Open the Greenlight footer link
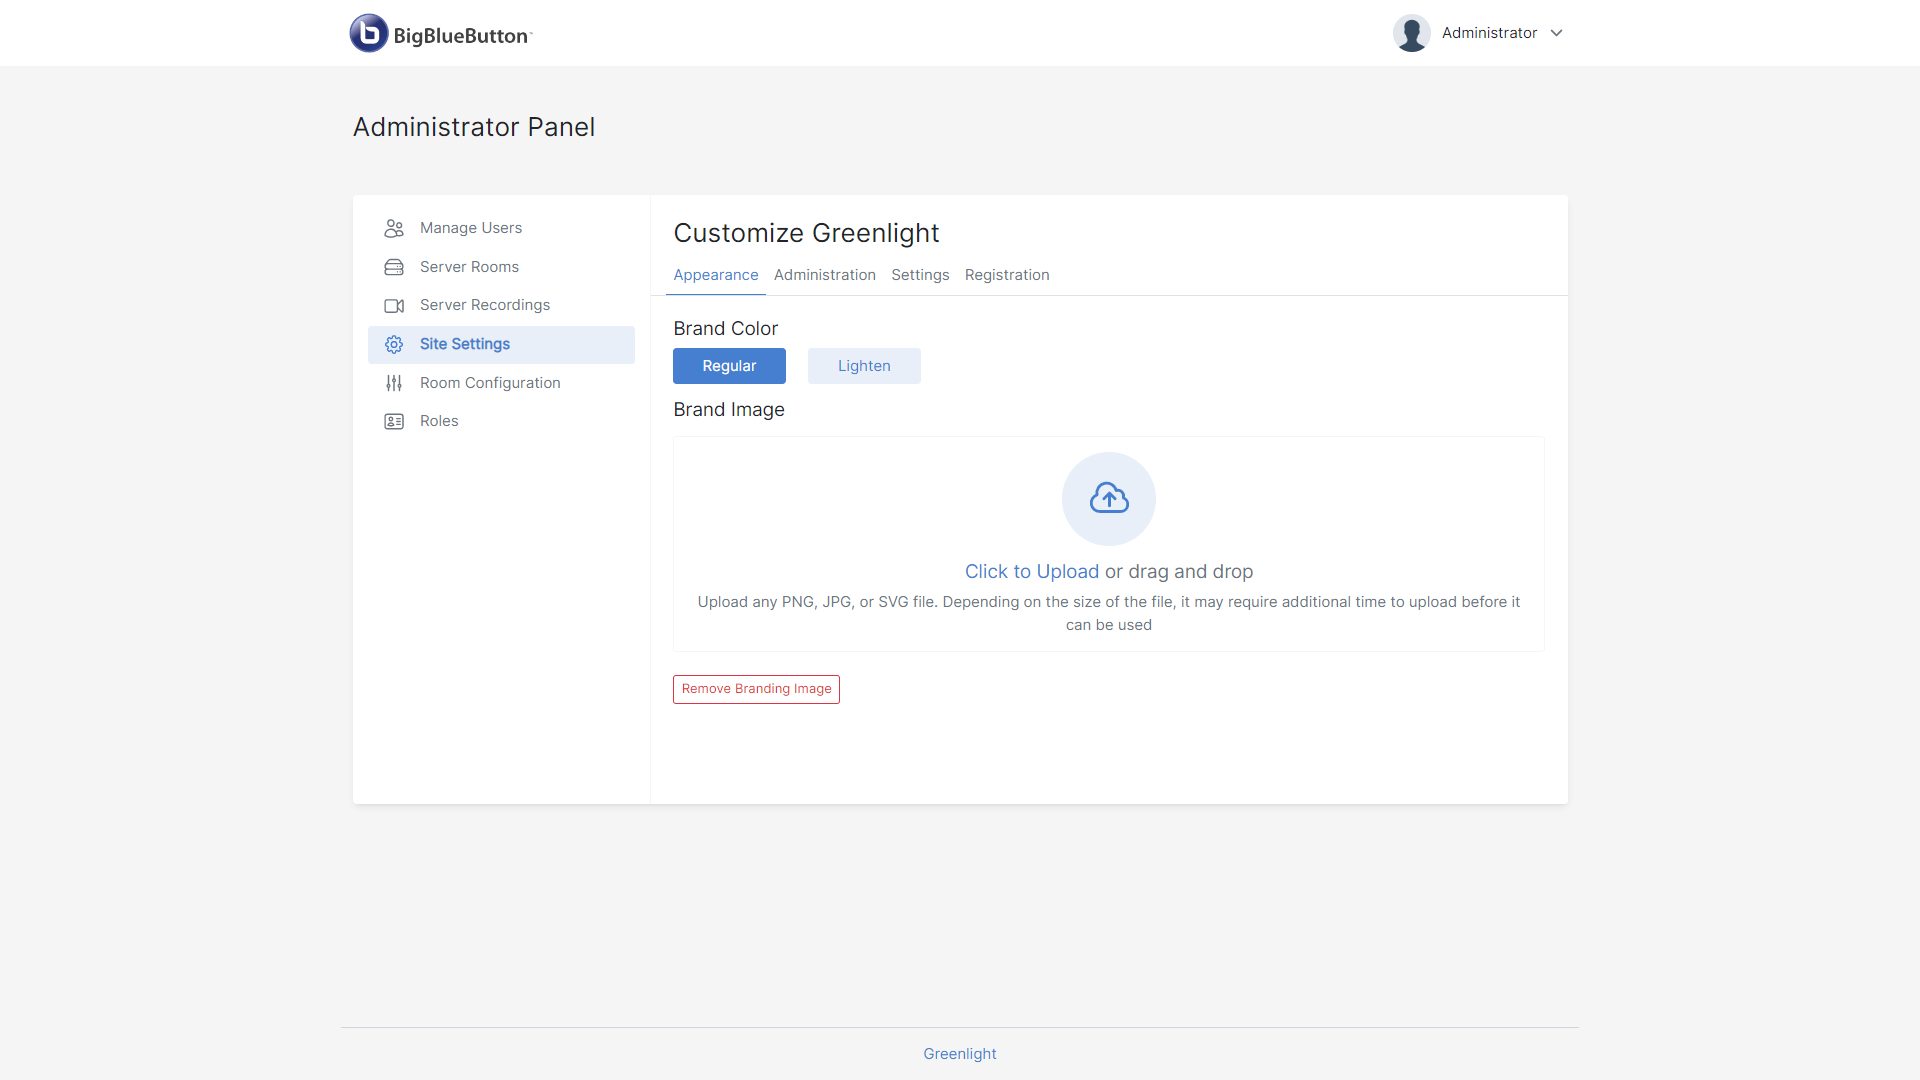Screen dimensions: 1920x1080 960,1054
